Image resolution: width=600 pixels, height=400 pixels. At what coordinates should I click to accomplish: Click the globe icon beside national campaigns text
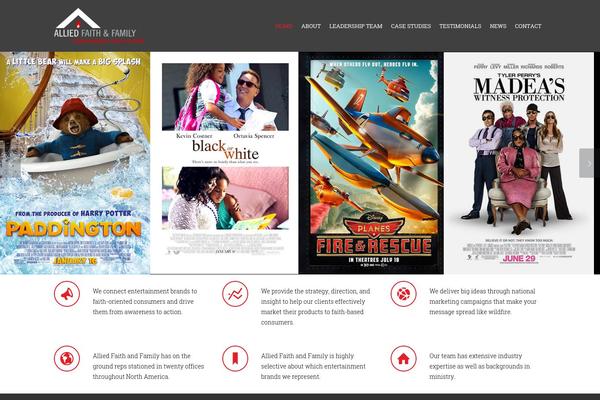point(403,294)
